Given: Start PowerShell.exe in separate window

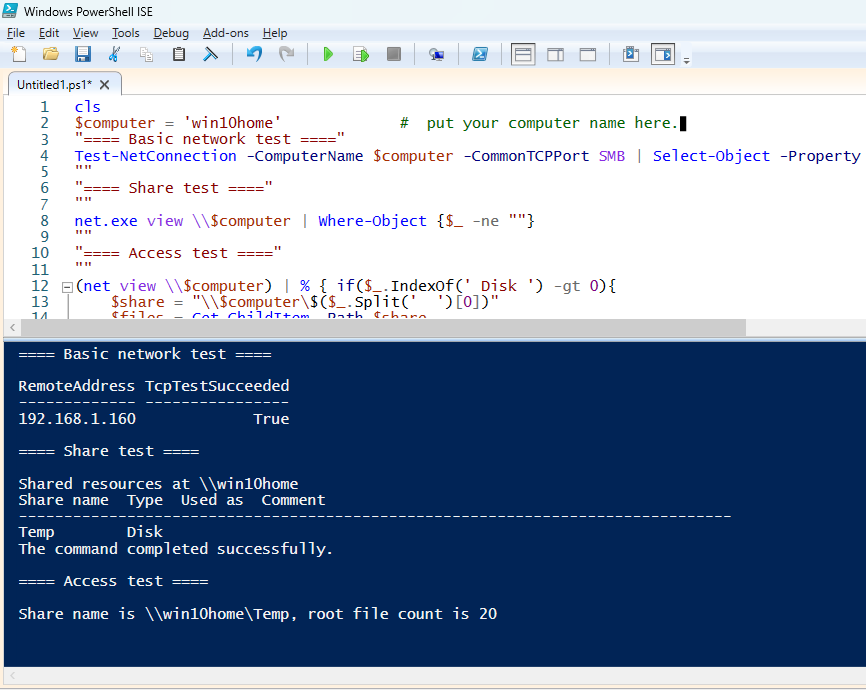Looking at the screenshot, I should click(x=479, y=54).
